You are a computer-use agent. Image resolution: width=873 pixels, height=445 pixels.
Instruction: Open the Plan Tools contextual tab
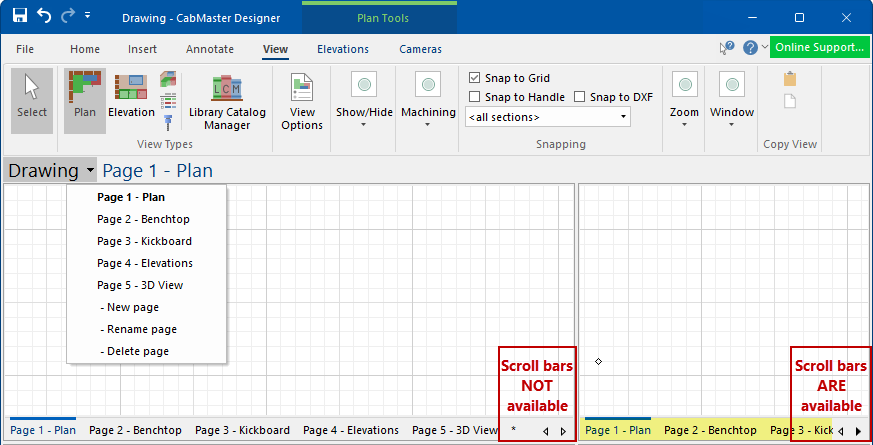(382, 18)
